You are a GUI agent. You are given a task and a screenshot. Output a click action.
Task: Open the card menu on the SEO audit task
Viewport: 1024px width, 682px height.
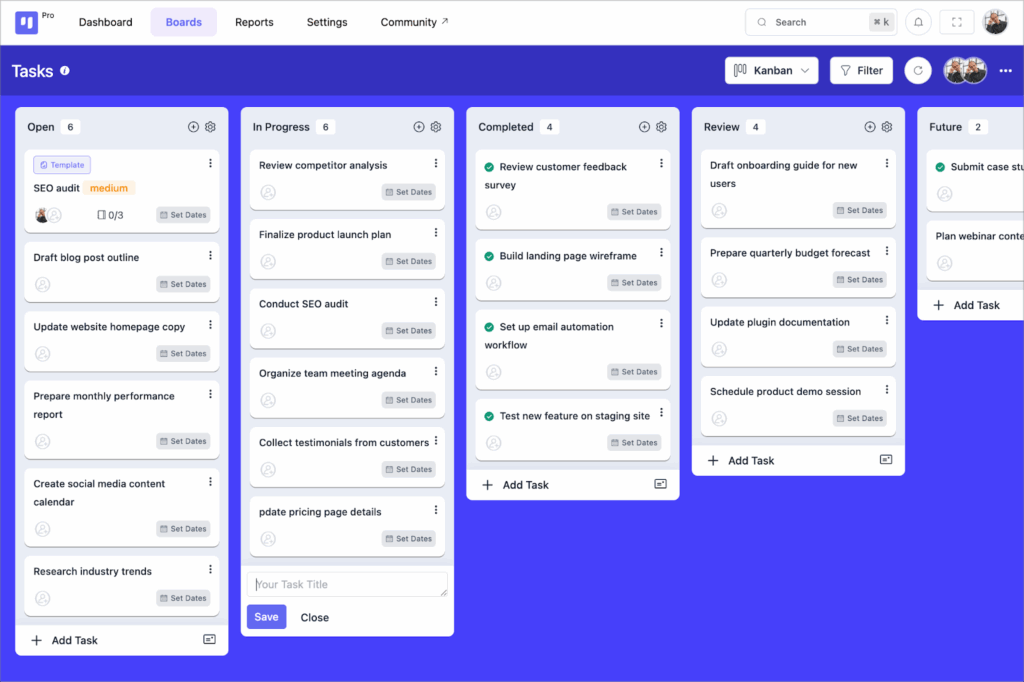point(210,163)
